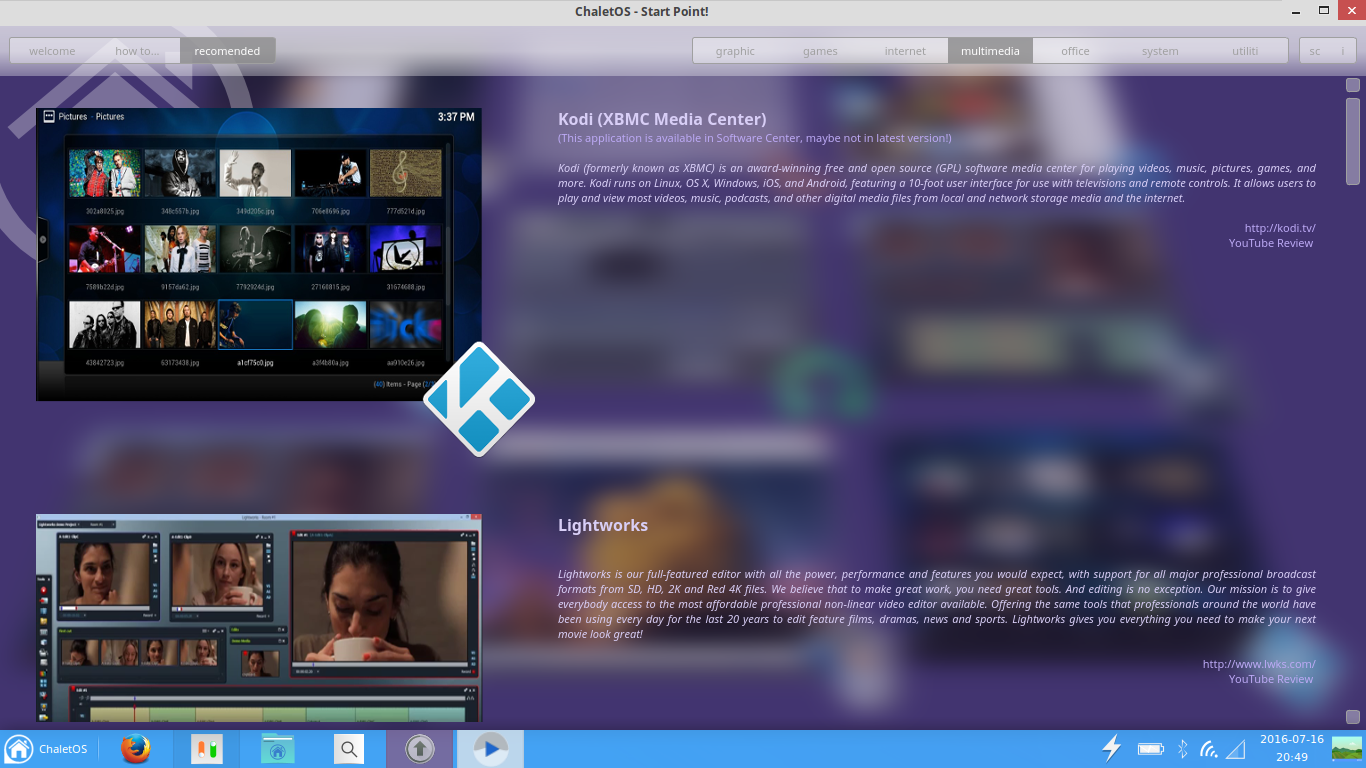Open the office category tab
The image size is (1366, 768).
1075,51
